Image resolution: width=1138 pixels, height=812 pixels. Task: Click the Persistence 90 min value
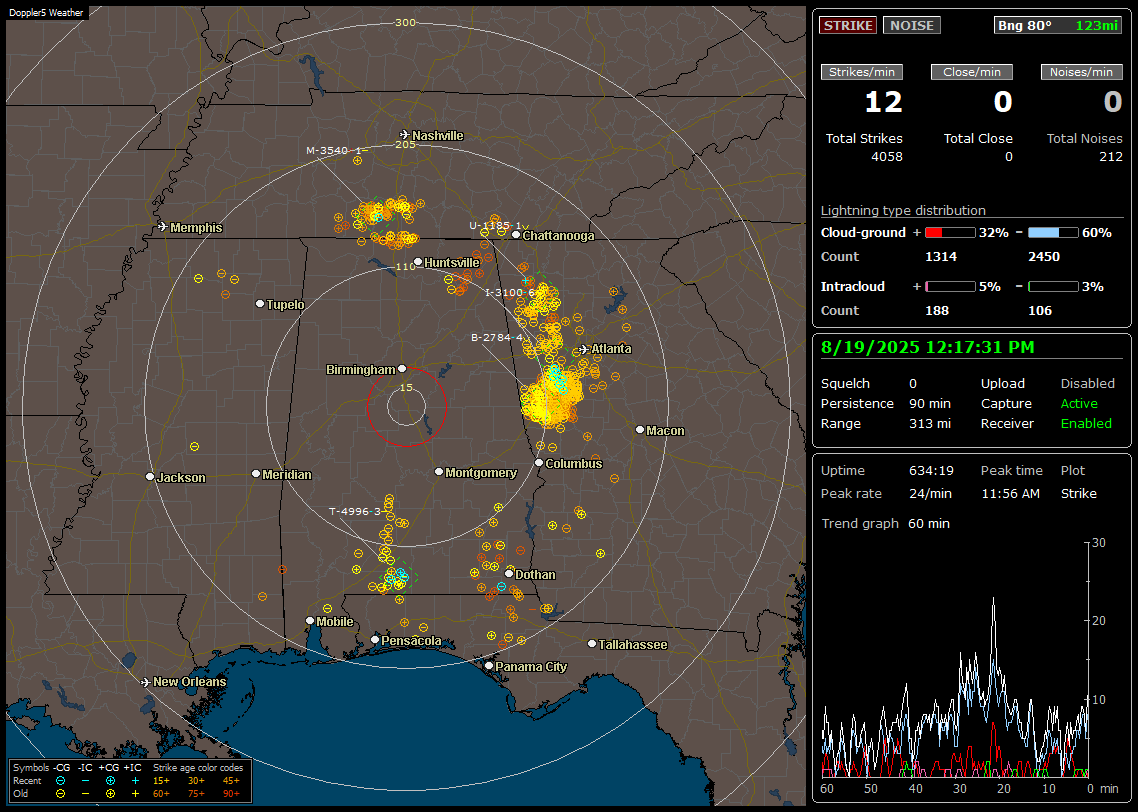(x=930, y=403)
